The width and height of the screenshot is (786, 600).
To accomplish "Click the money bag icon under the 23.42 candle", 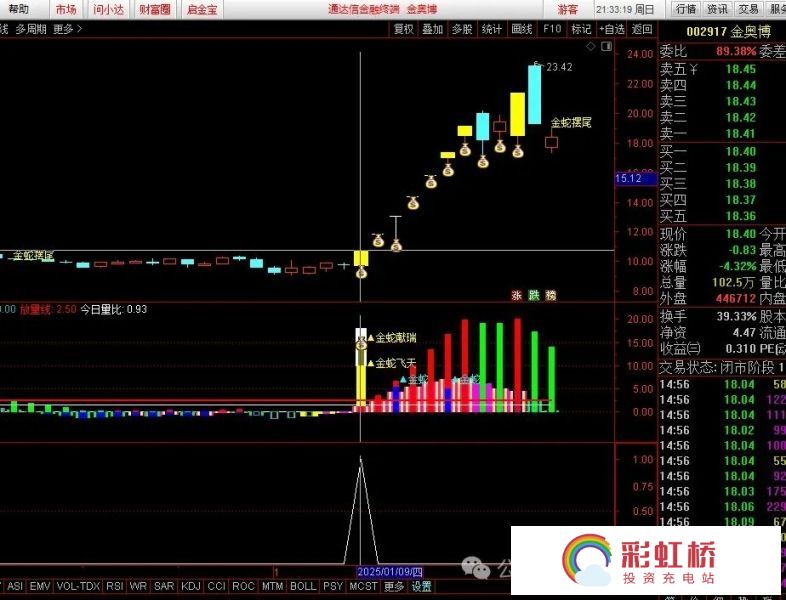I will [x=518, y=150].
